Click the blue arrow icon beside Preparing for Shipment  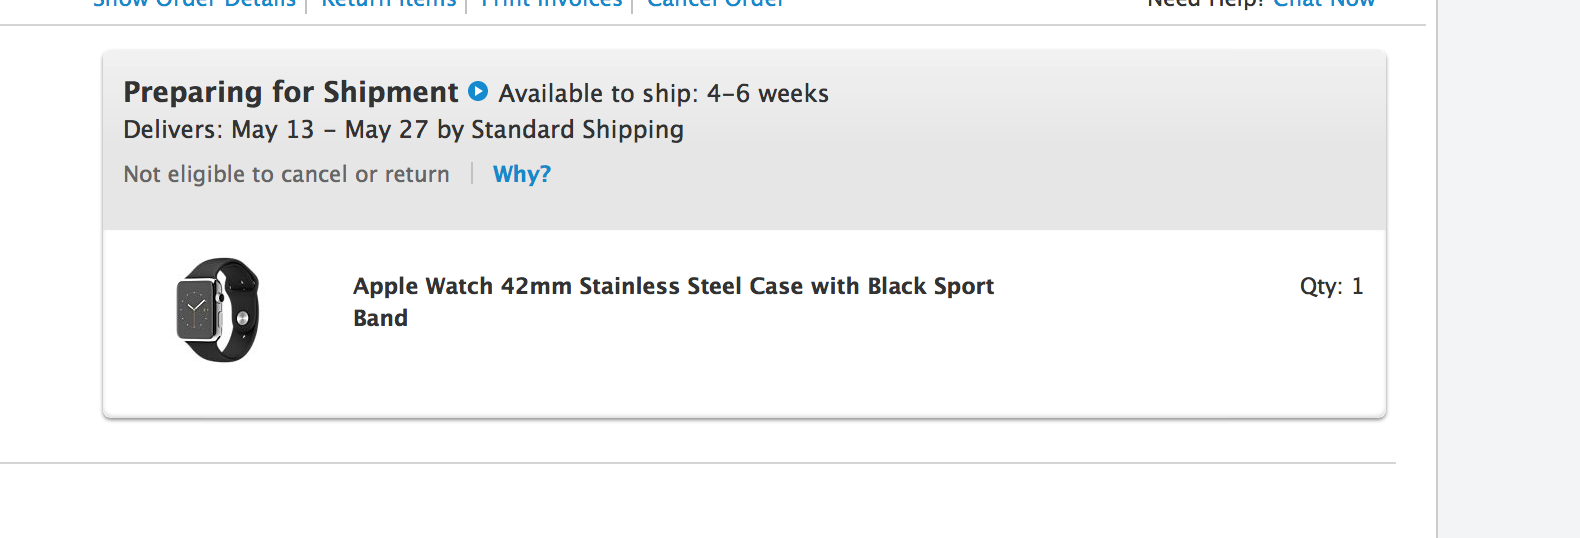pyautogui.click(x=478, y=91)
